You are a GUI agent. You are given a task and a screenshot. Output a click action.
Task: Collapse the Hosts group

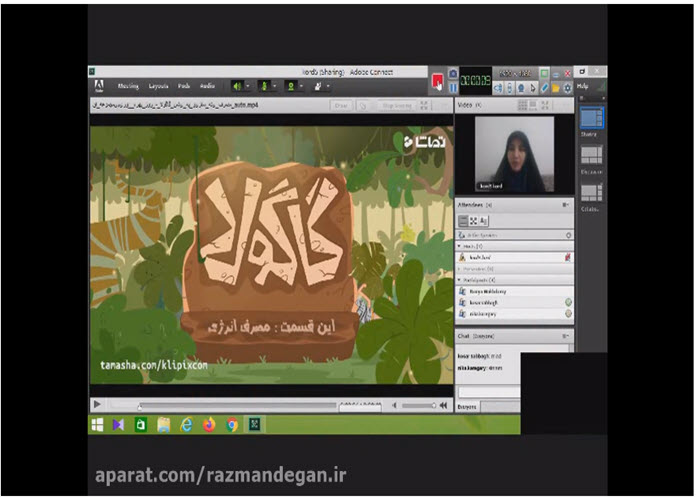tap(459, 246)
